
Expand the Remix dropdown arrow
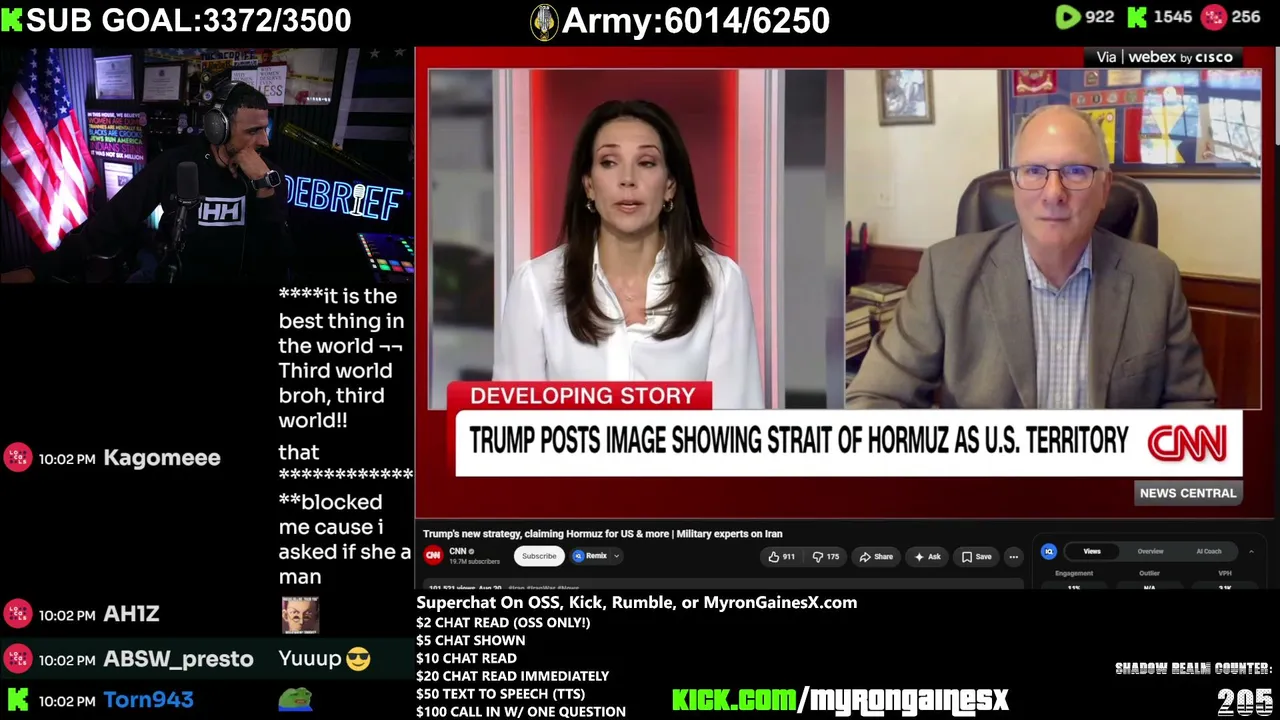click(617, 556)
